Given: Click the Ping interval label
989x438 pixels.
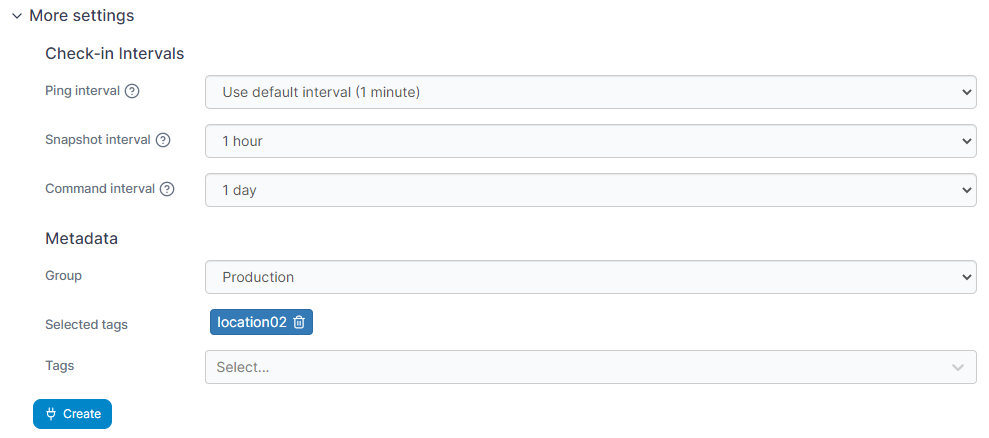Looking at the screenshot, I should (82, 91).
